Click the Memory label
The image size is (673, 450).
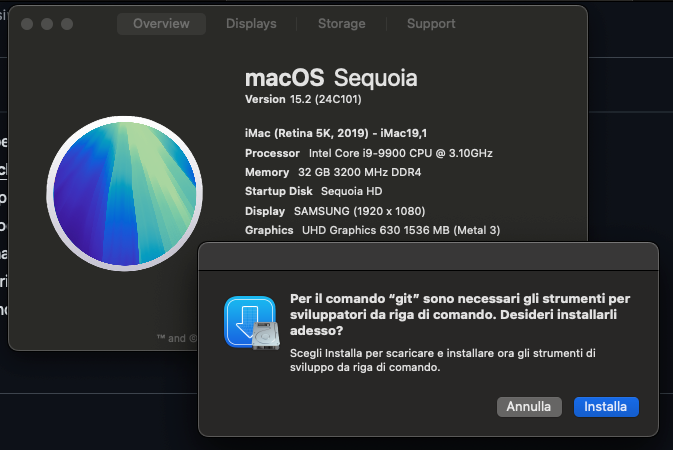pos(267,172)
